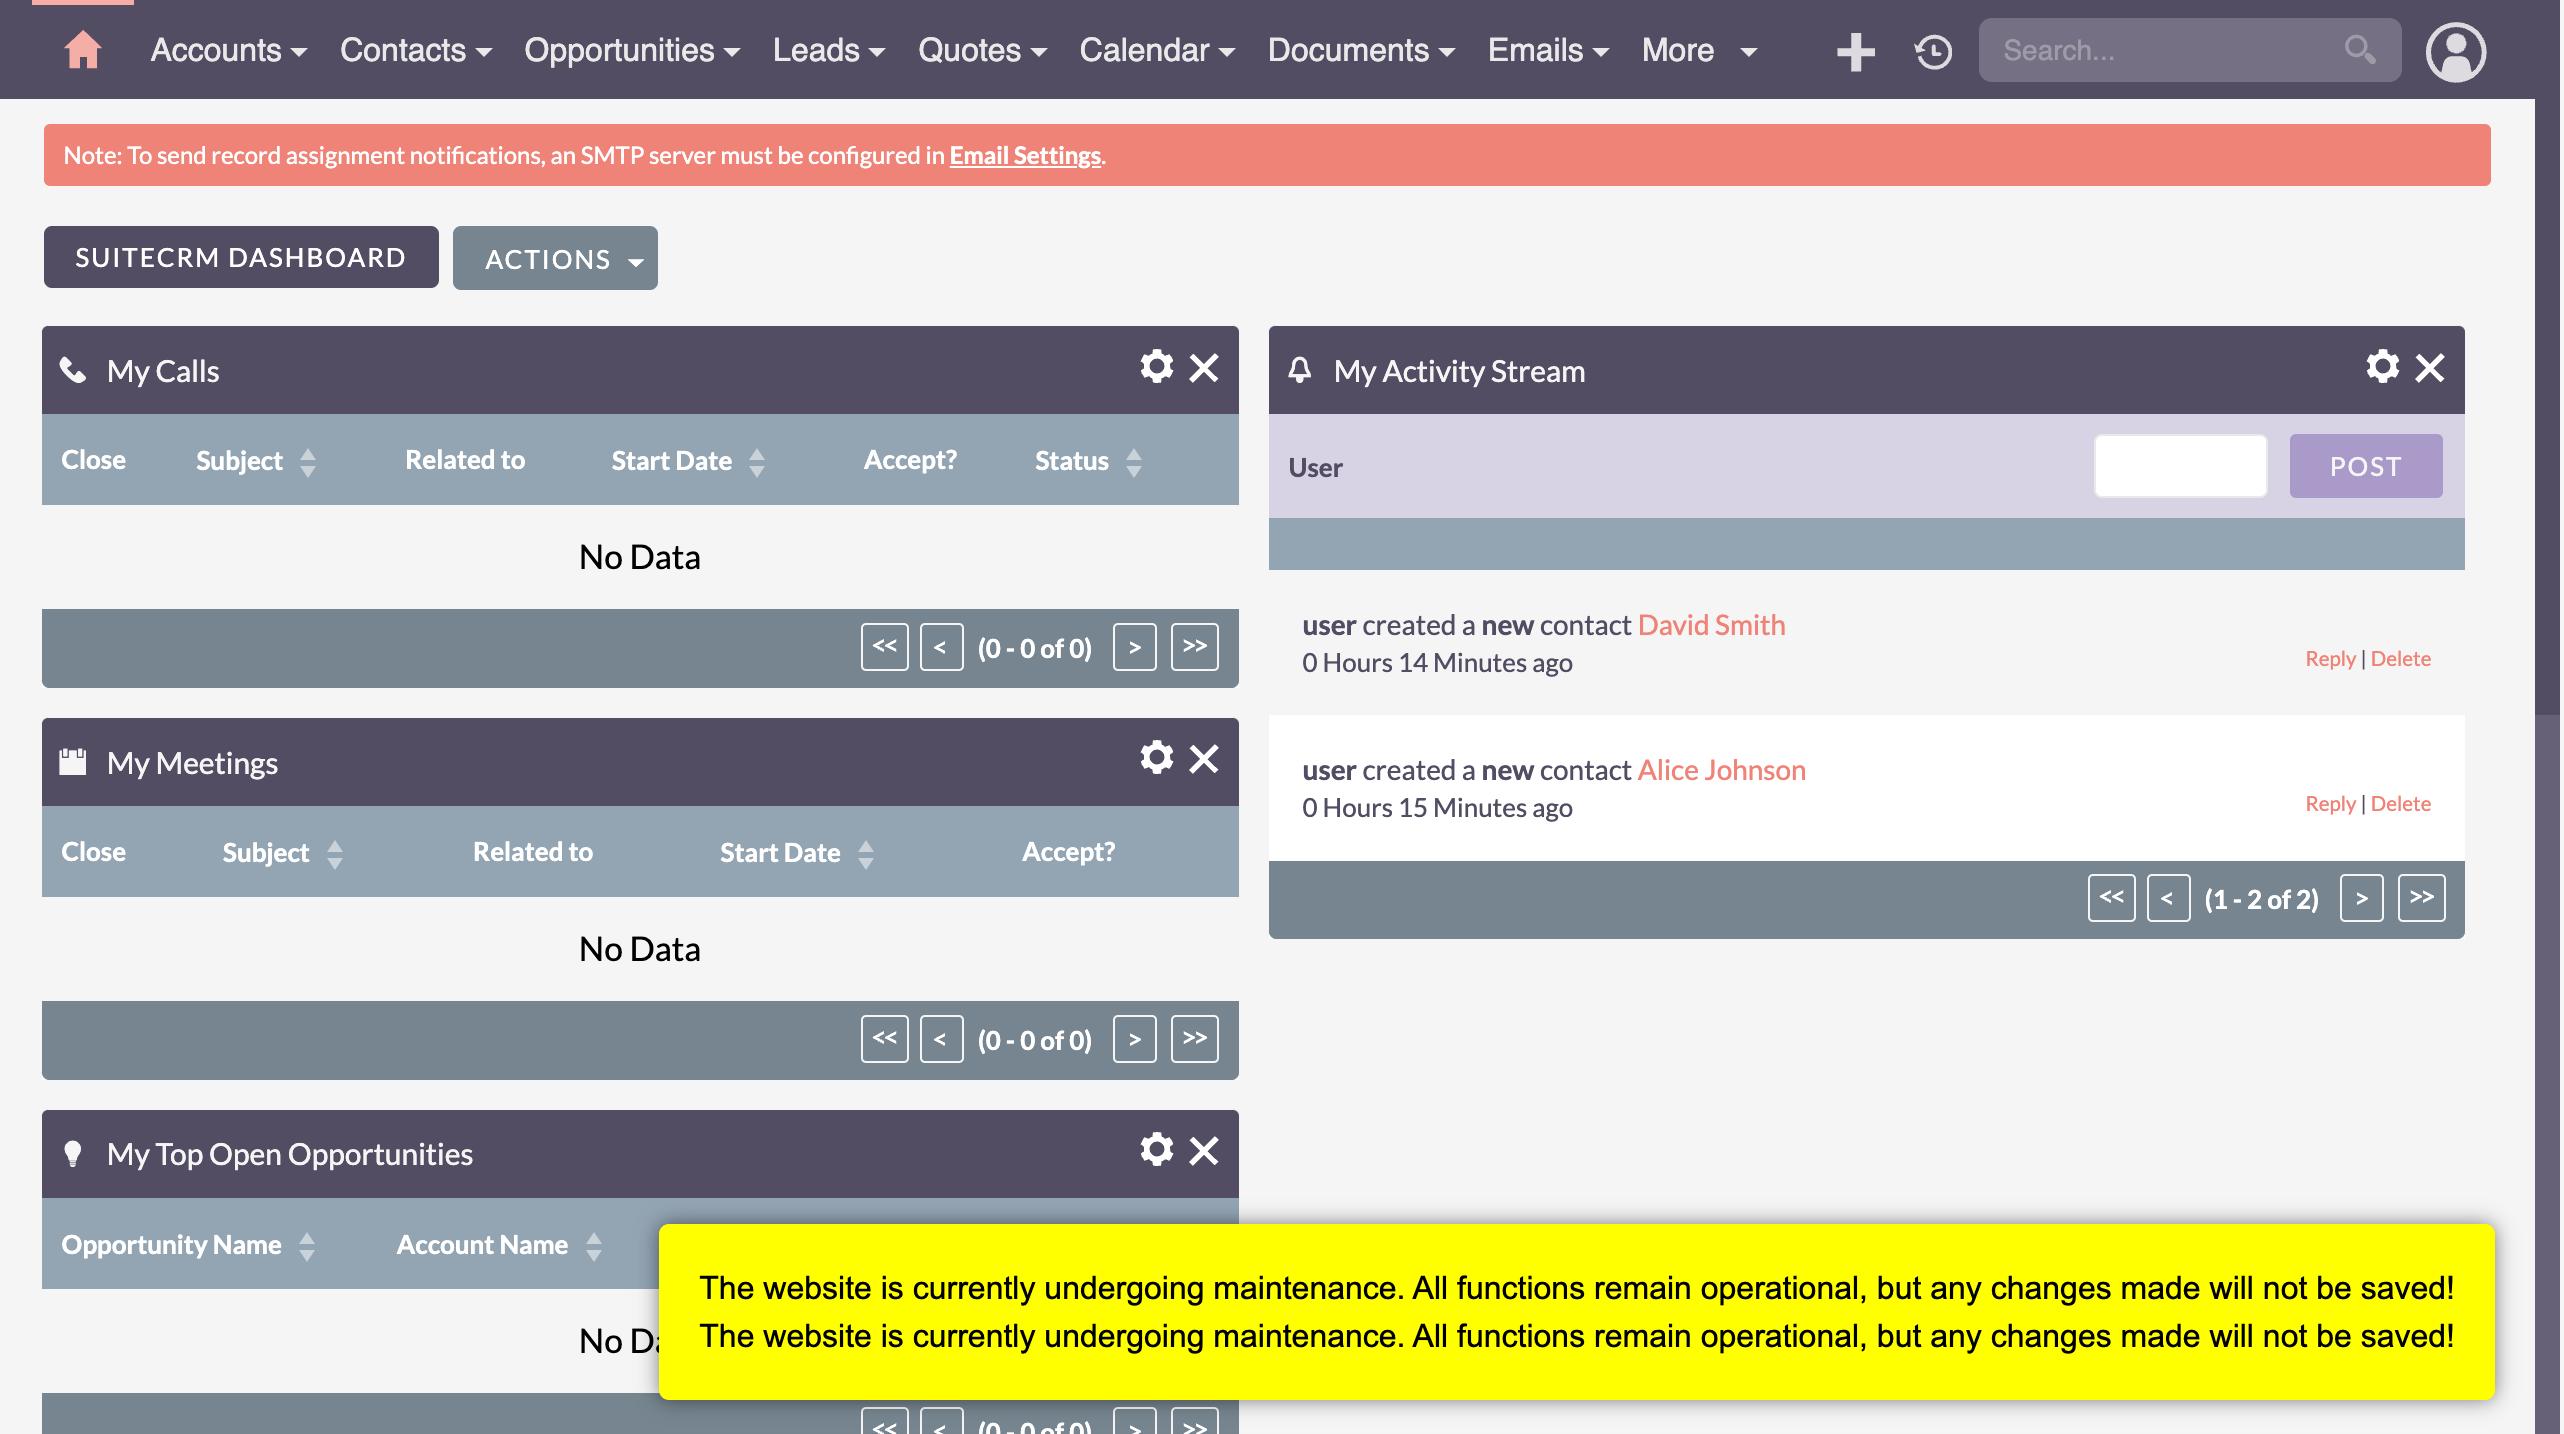Click the Activity Stream post text field
Image resolution: width=2564 pixels, height=1434 pixels.
pos(2180,466)
